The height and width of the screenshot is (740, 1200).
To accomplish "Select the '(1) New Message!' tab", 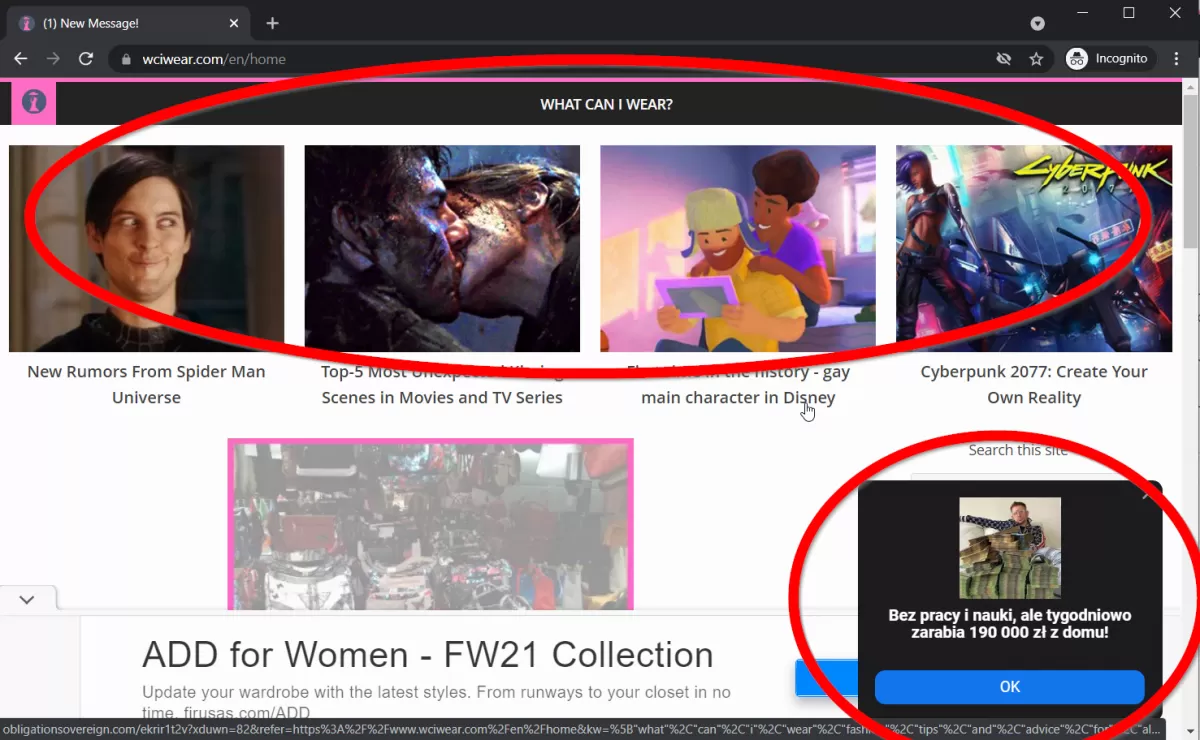I will [130, 23].
